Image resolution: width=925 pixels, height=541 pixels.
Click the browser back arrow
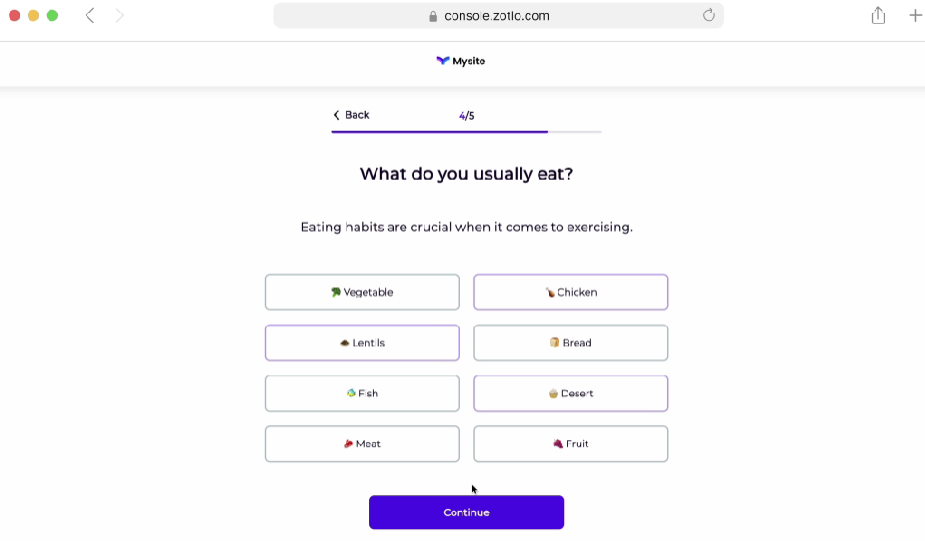click(x=90, y=15)
